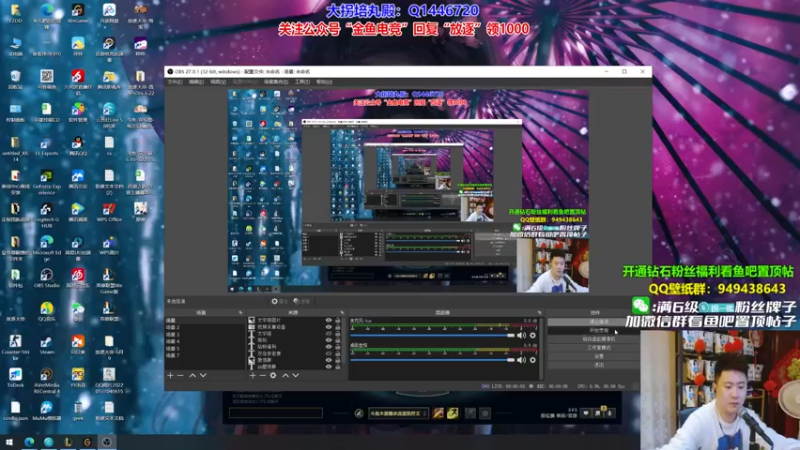The width and height of the screenshot is (800, 450).
Task: Open the config.json file on the desktop
Action: coord(15,411)
